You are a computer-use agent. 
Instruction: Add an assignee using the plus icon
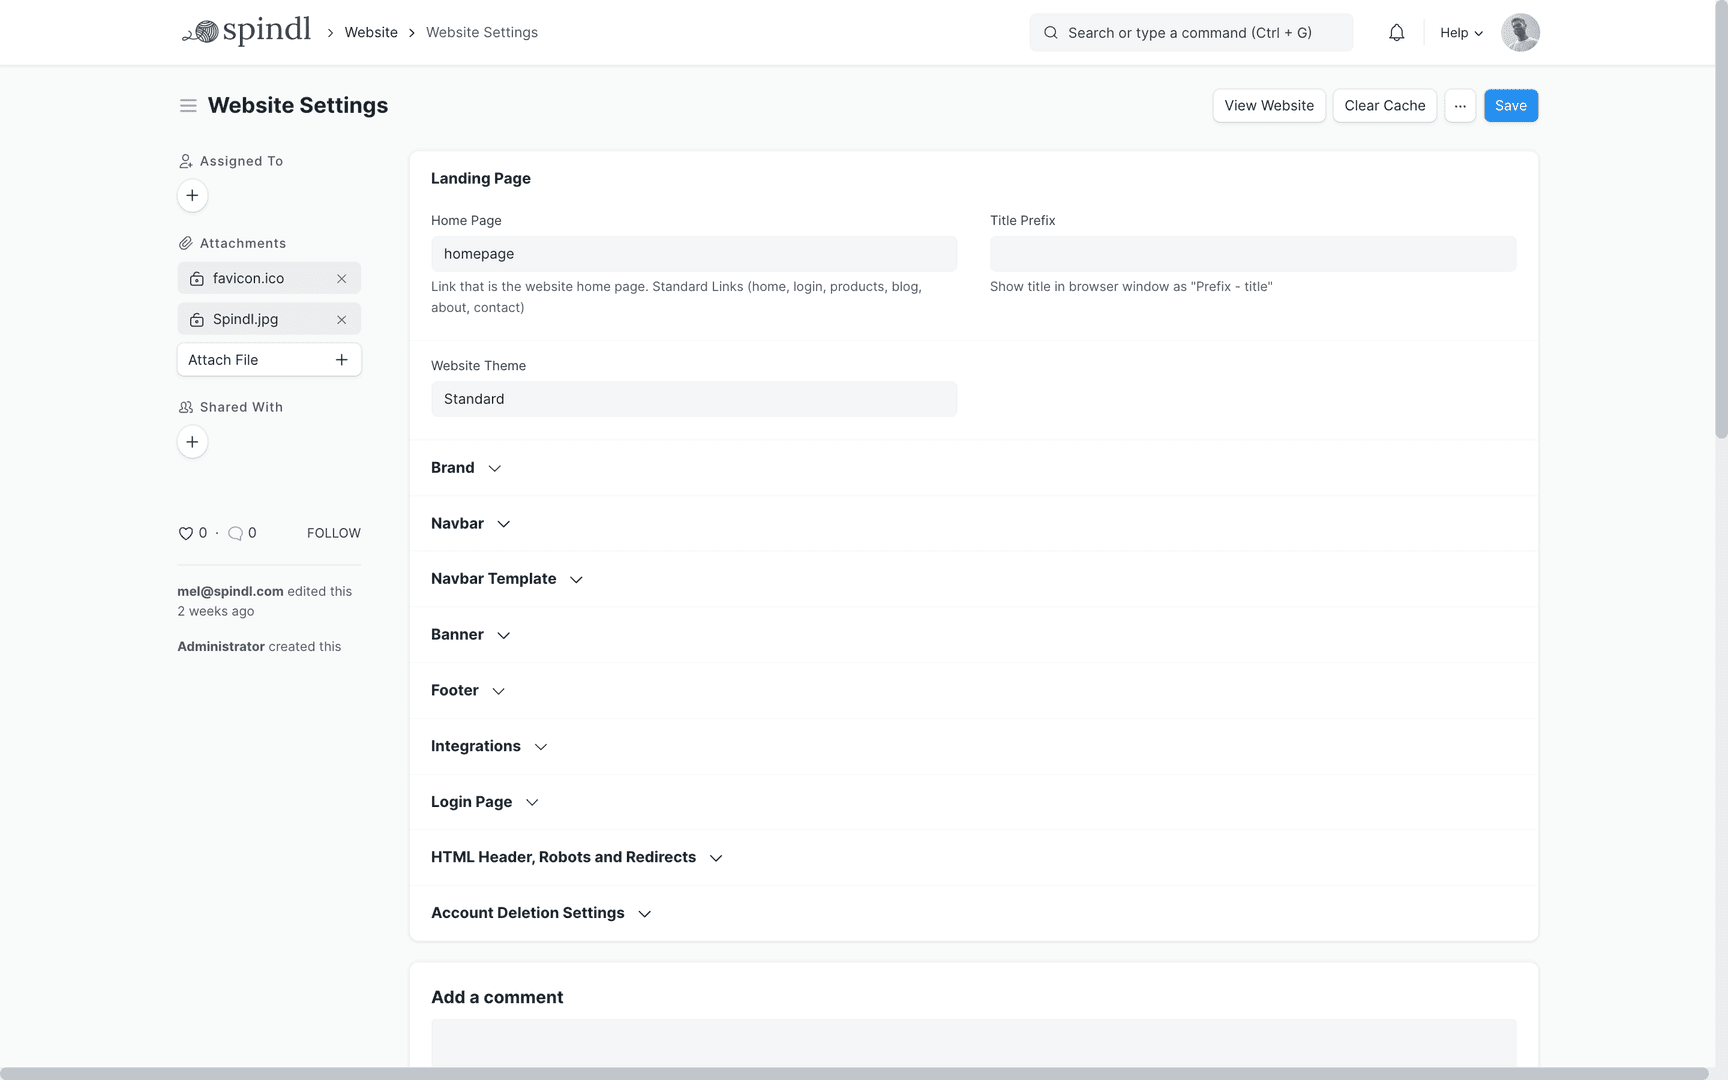pyautogui.click(x=192, y=195)
